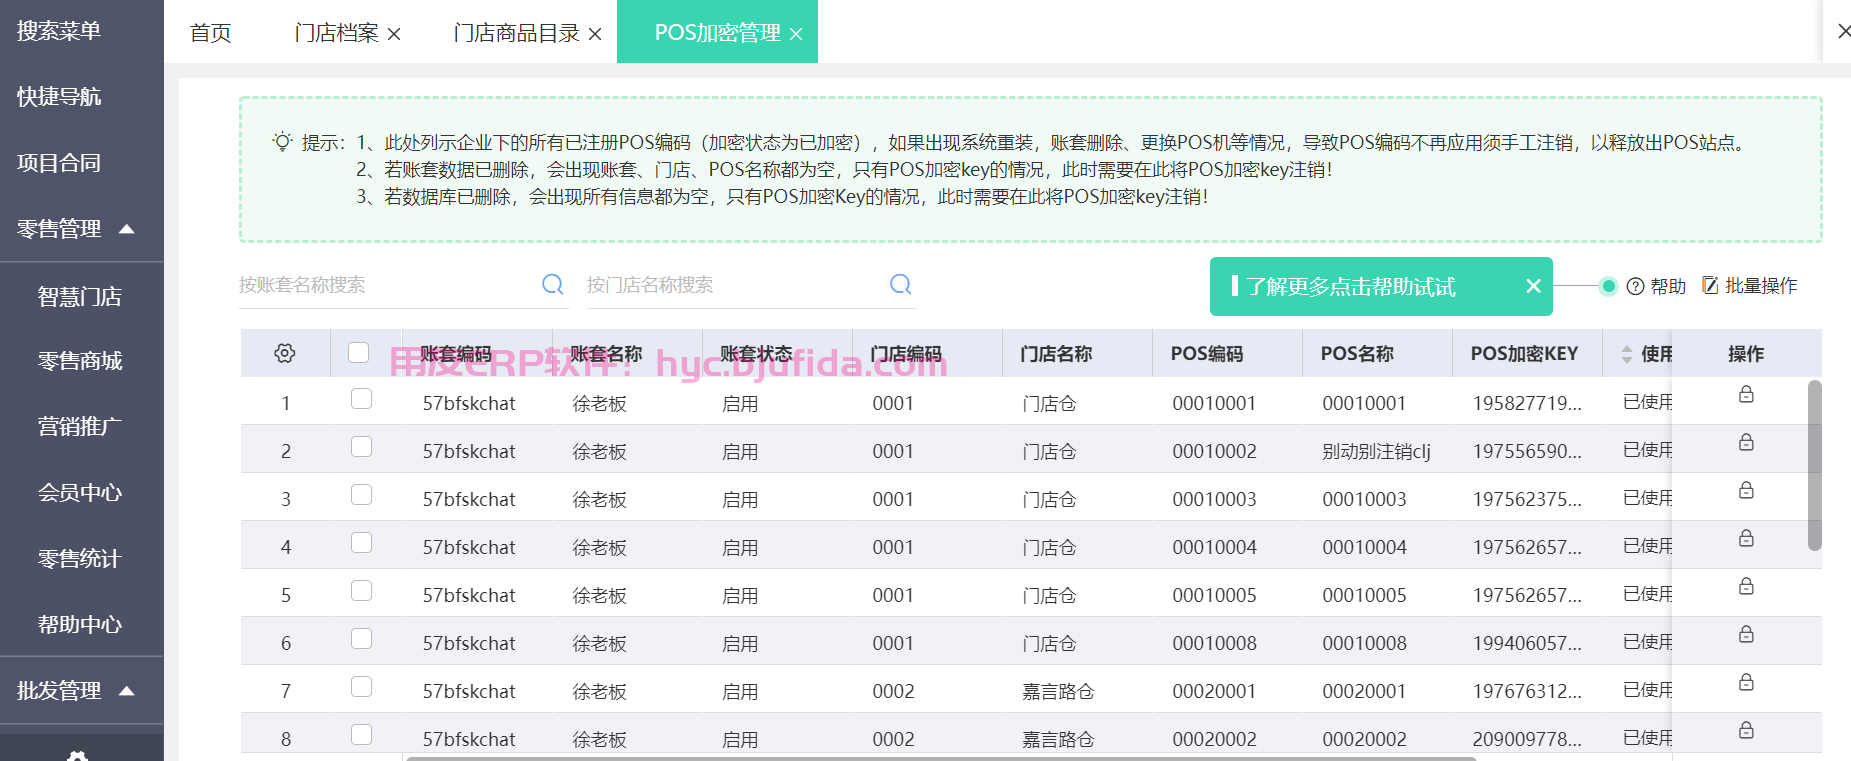Open 帮助 with question mark icon
1851x761 pixels.
click(1656, 286)
